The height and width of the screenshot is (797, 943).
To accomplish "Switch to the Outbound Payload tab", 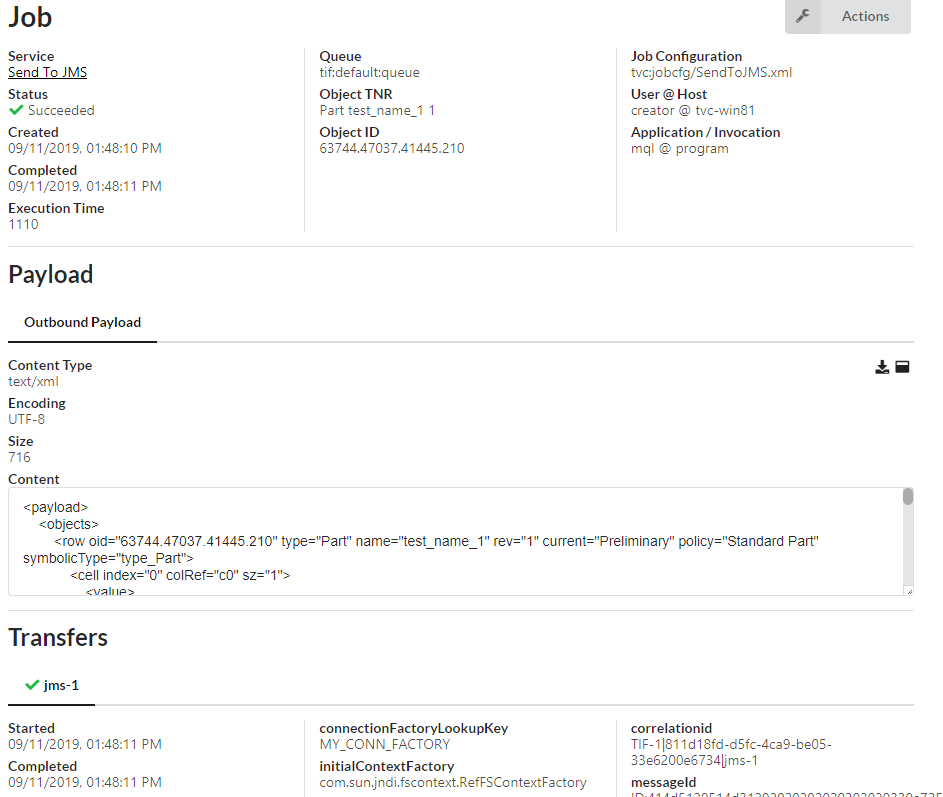I will (x=81, y=322).
